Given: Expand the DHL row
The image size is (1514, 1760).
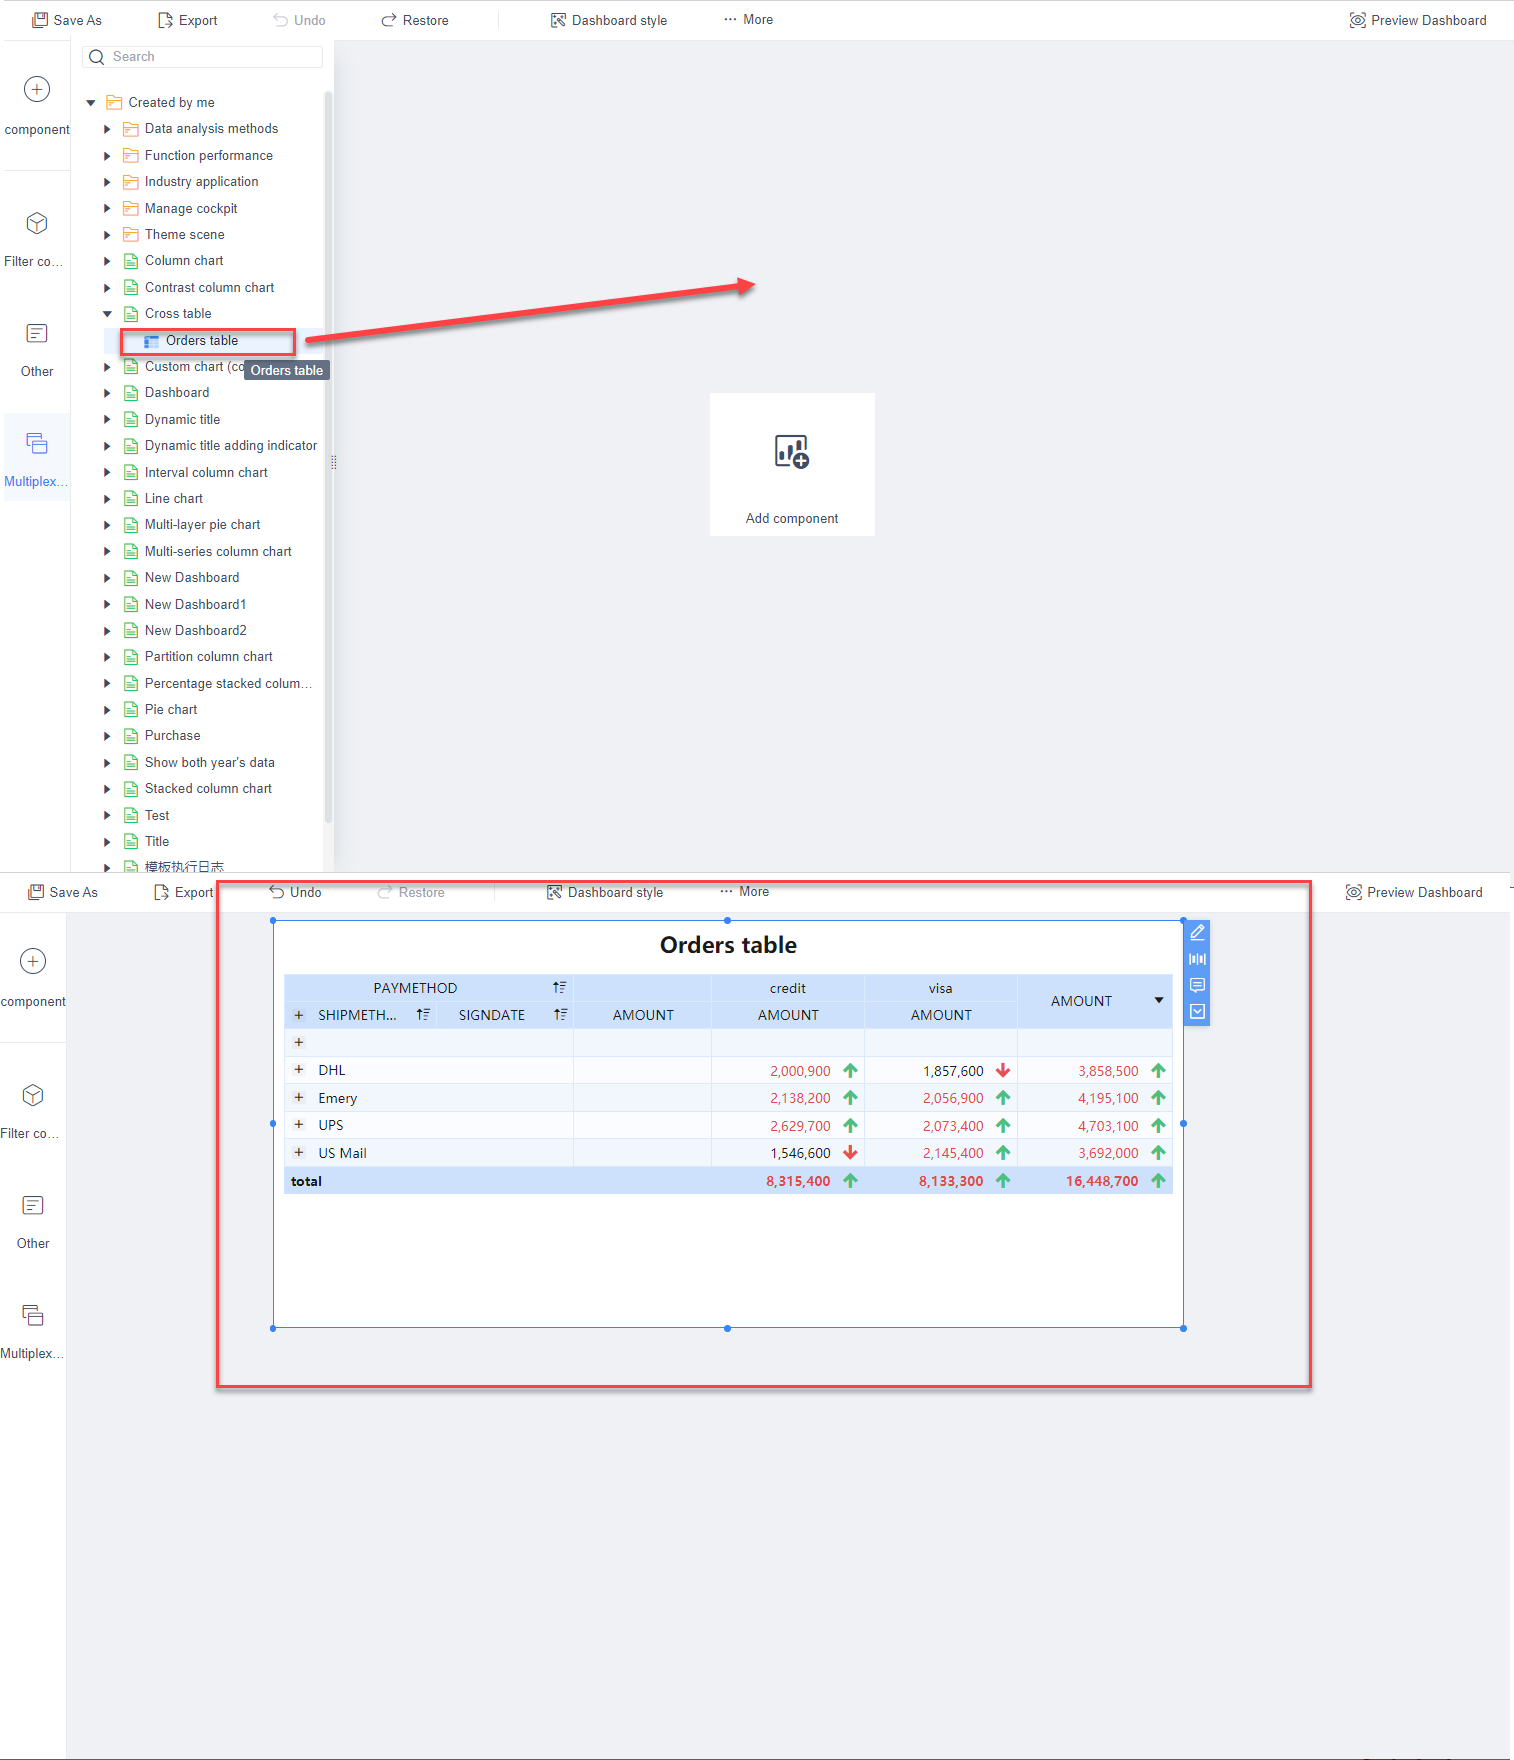Looking at the screenshot, I should (298, 1069).
